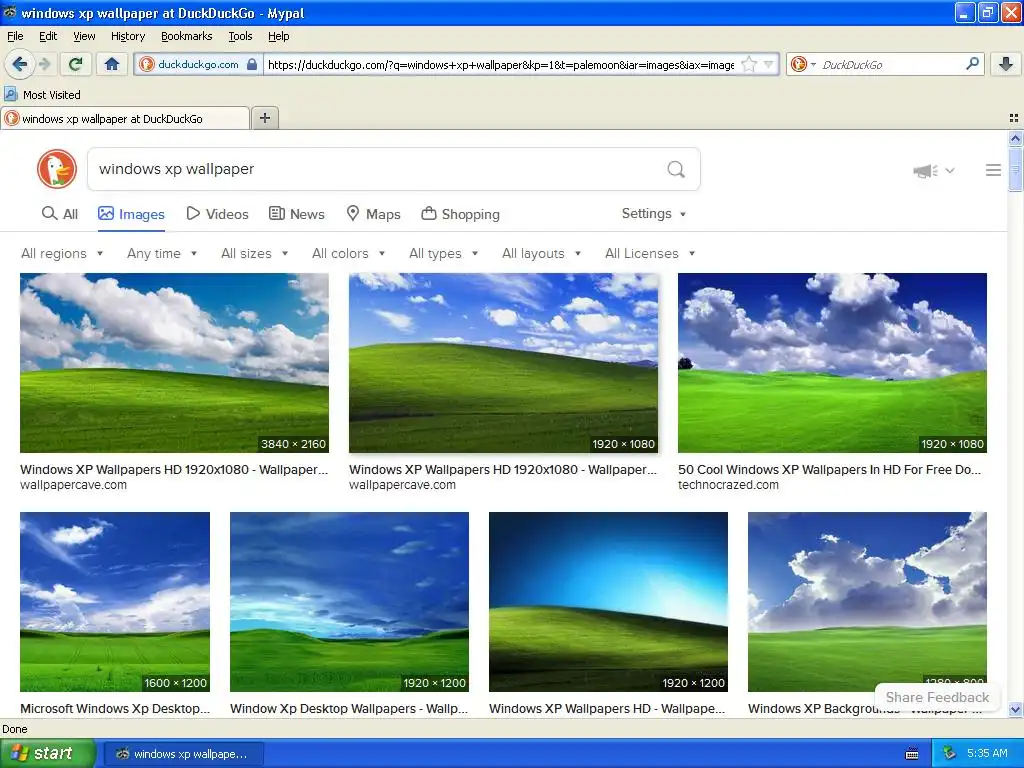Screen dimensions: 1024x768
Task: Open the File menu
Action: point(15,36)
